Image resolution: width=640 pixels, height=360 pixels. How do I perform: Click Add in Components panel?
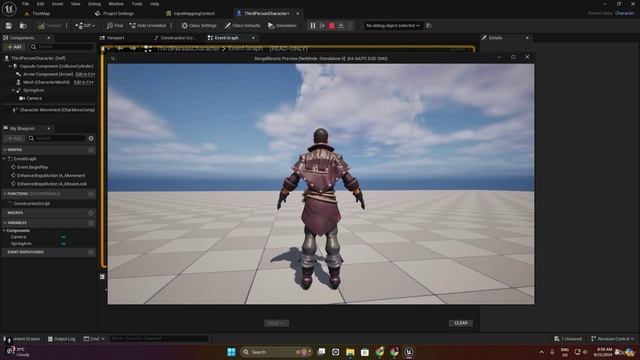point(14,47)
